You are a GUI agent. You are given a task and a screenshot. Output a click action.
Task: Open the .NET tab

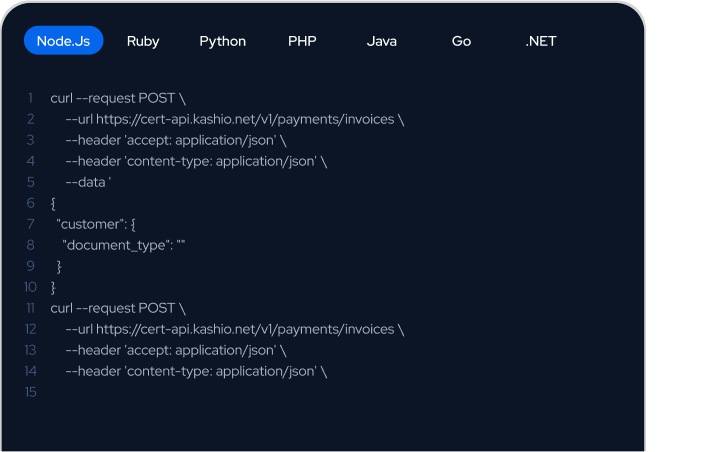[541, 41]
